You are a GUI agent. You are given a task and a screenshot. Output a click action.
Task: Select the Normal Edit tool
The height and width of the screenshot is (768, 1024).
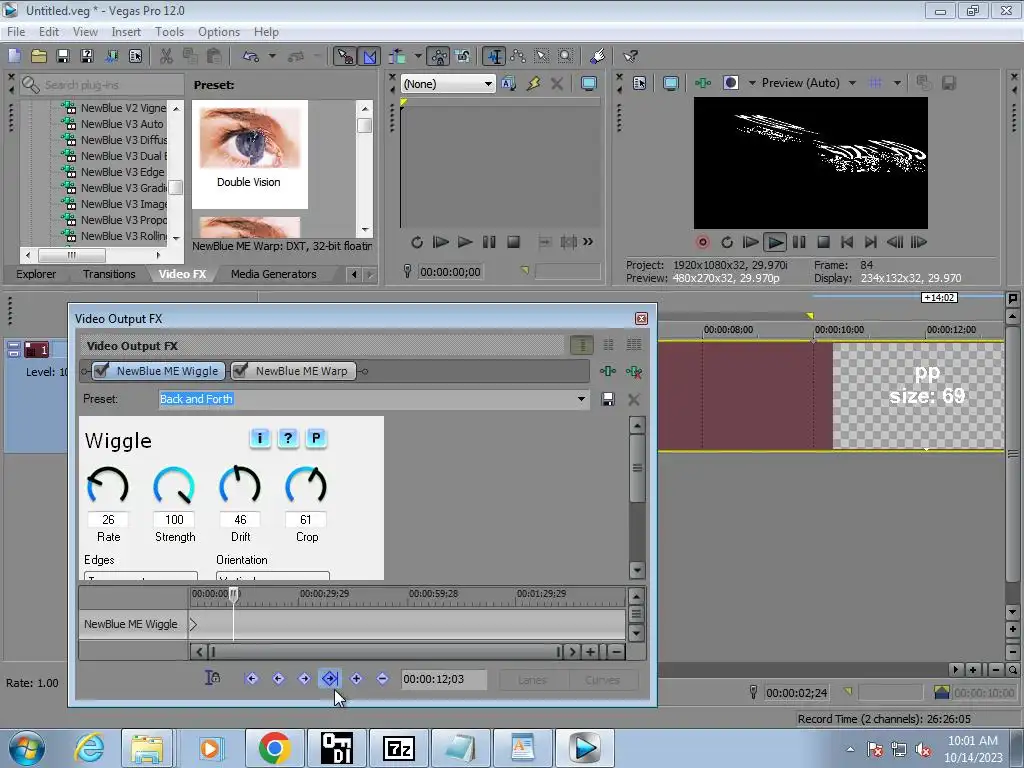pos(494,57)
